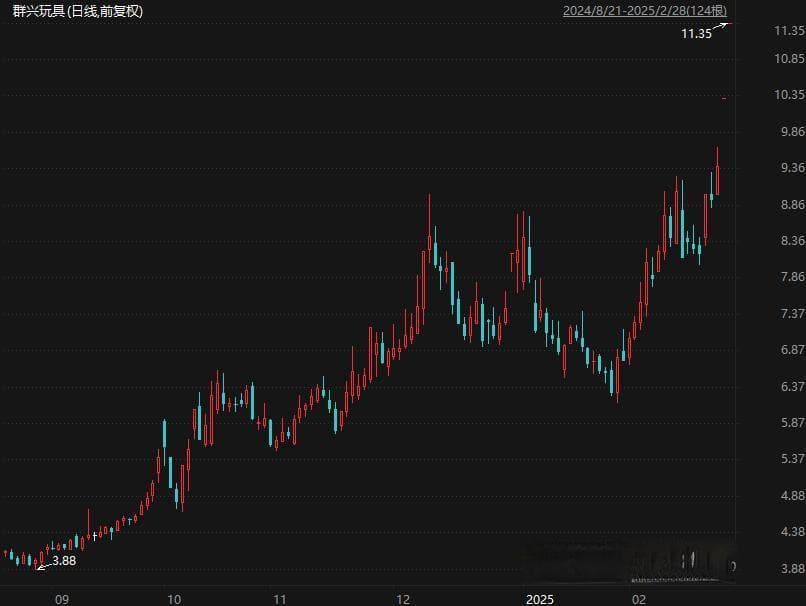Screen dimensions: 806x606
Task: Click the high price annotation 11.35
Action: [x=697, y=34]
